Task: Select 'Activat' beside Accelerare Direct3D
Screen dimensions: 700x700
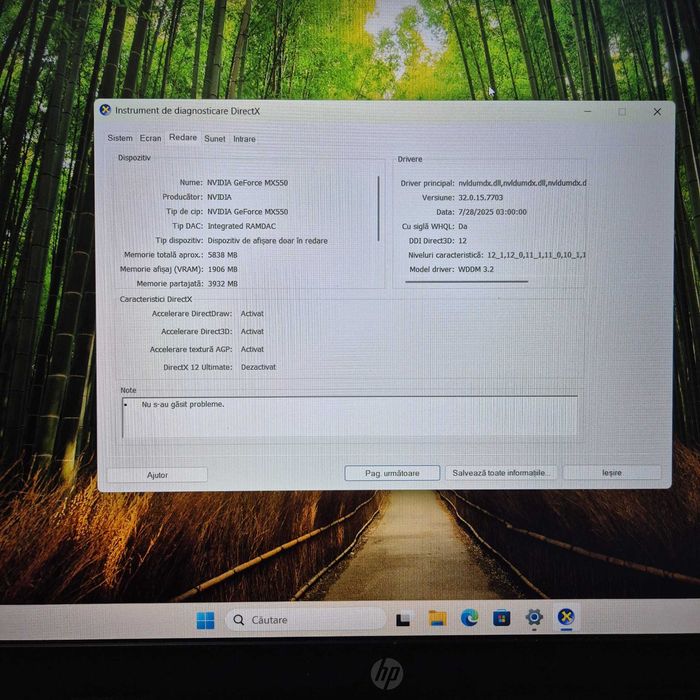Action: click(252, 331)
